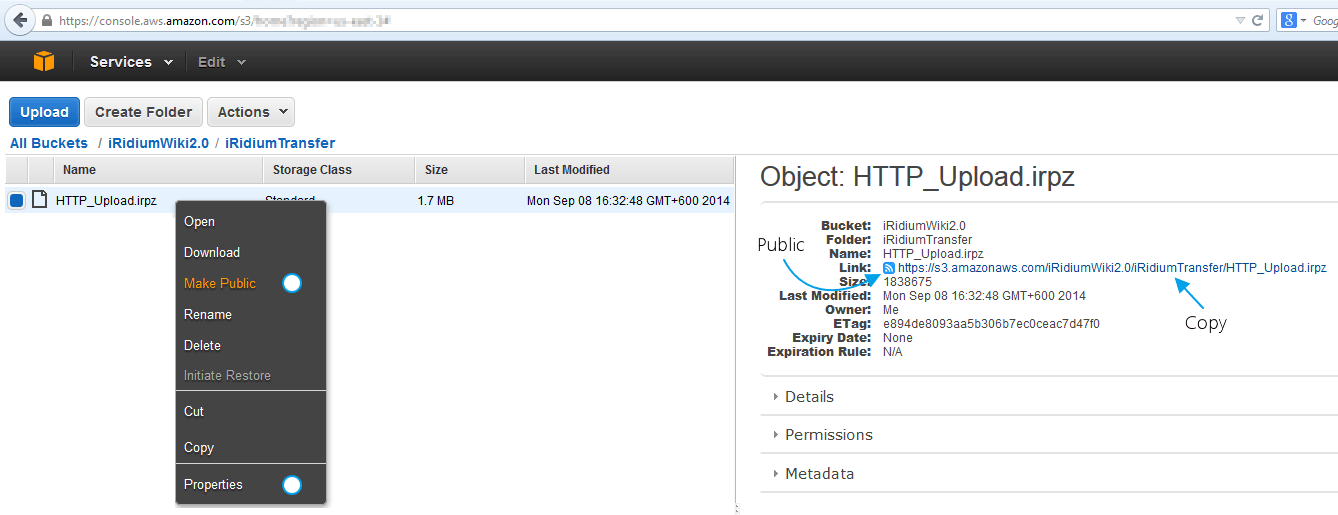Select the HTTP_Upload.irpz file name
This screenshot has height=515, width=1338.
tap(106, 201)
